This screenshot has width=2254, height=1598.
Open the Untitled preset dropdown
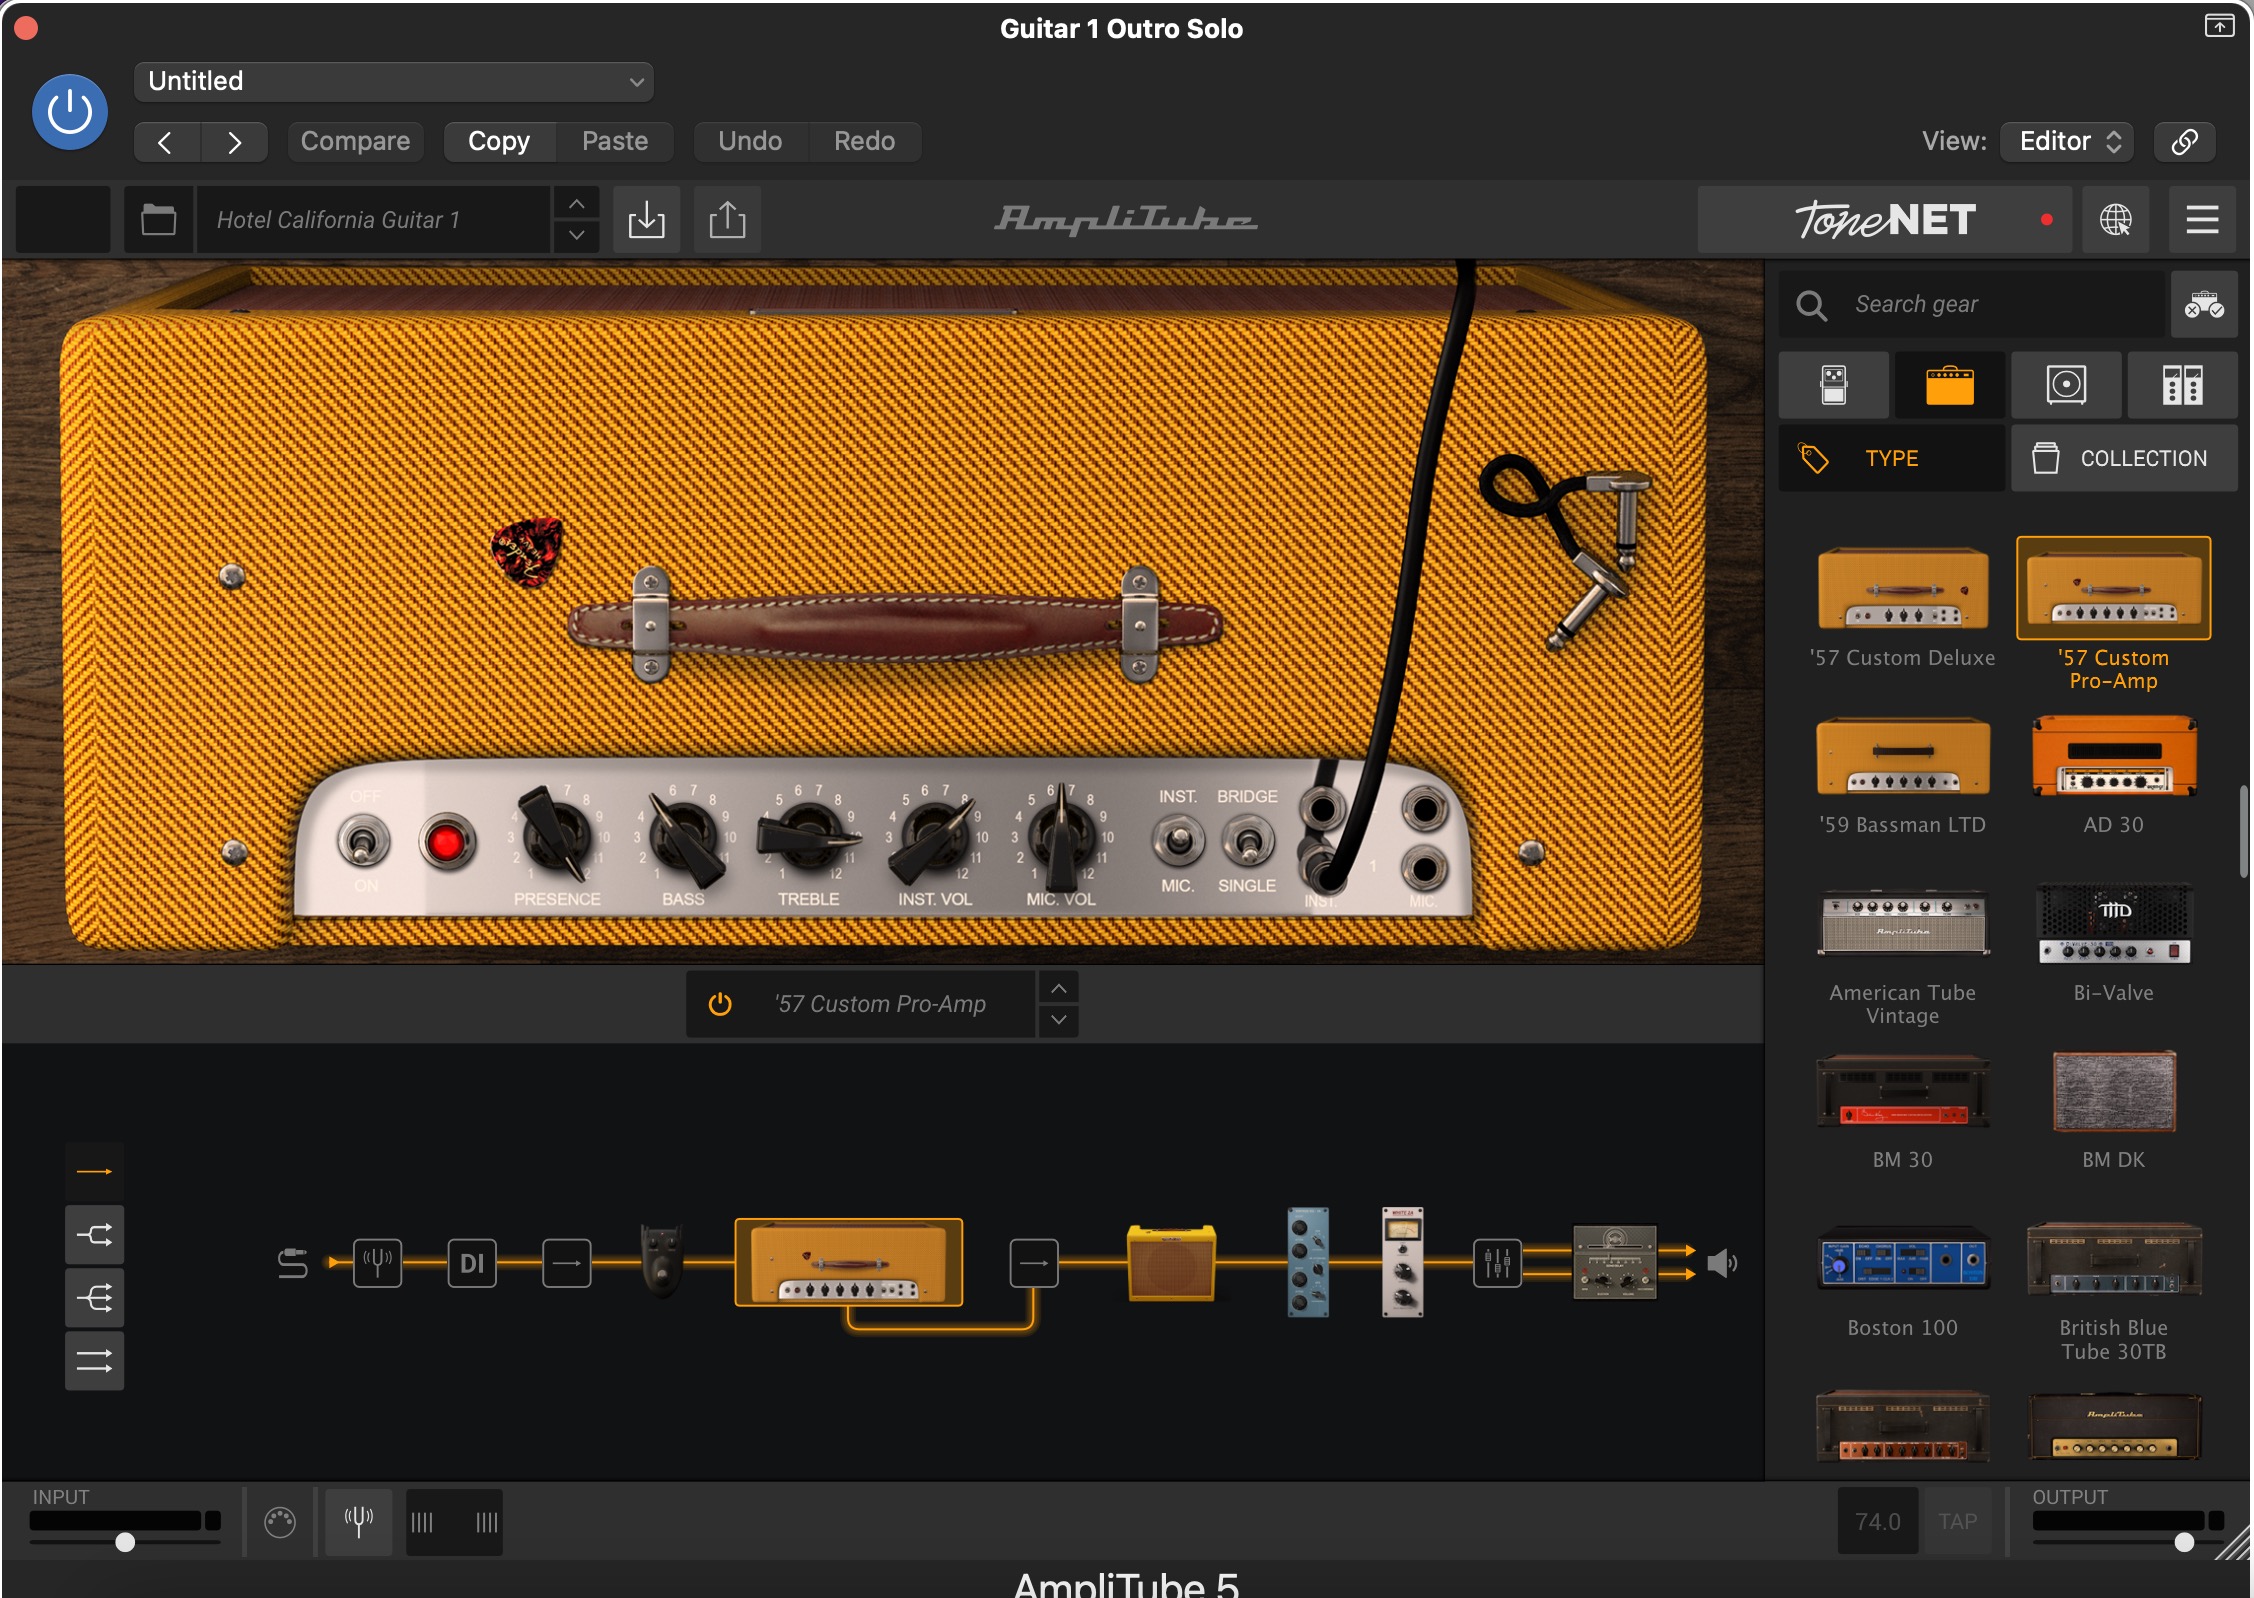393,81
